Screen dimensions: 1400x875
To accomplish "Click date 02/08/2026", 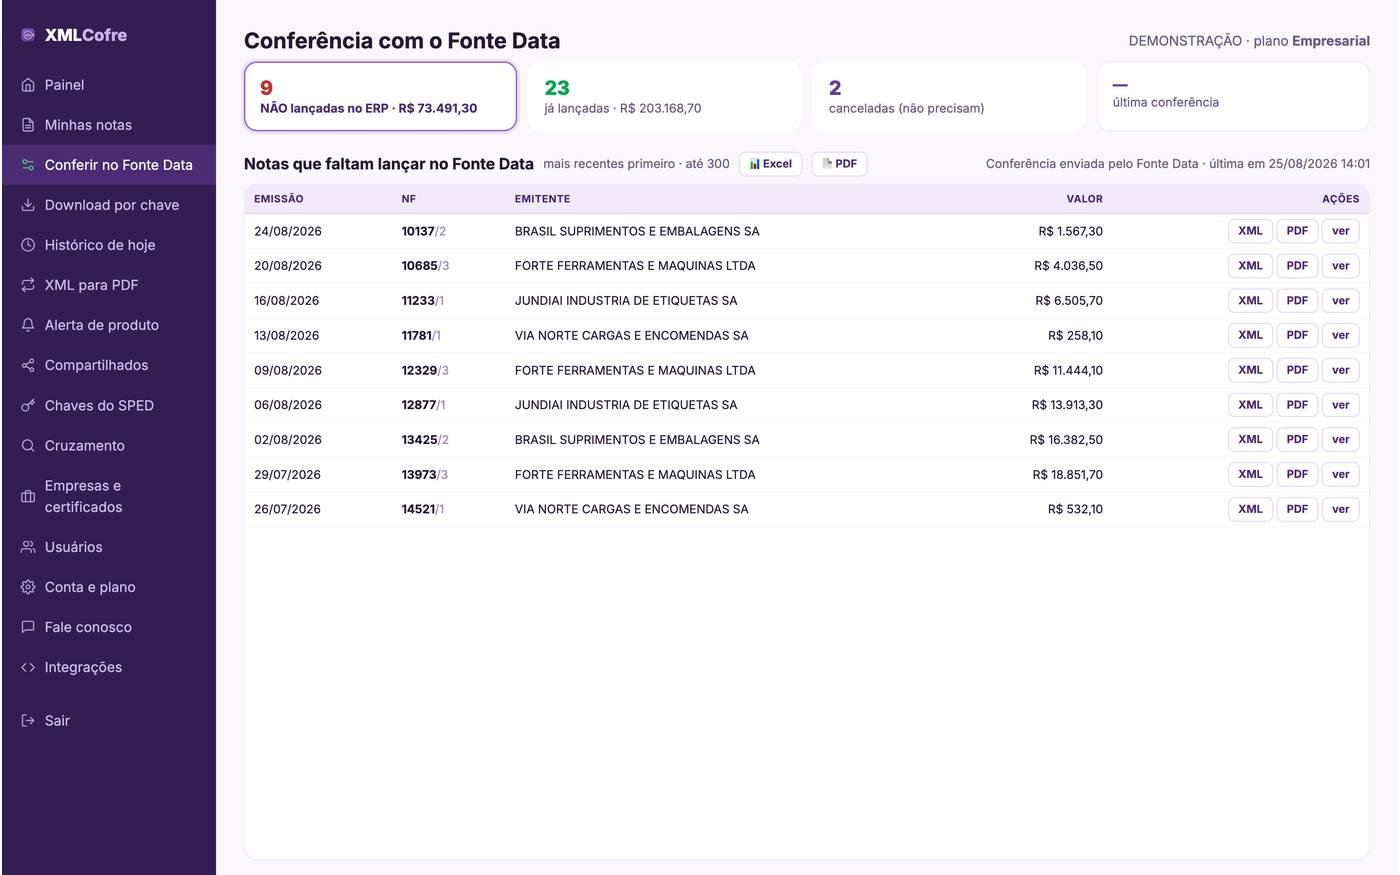I will click(288, 439).
